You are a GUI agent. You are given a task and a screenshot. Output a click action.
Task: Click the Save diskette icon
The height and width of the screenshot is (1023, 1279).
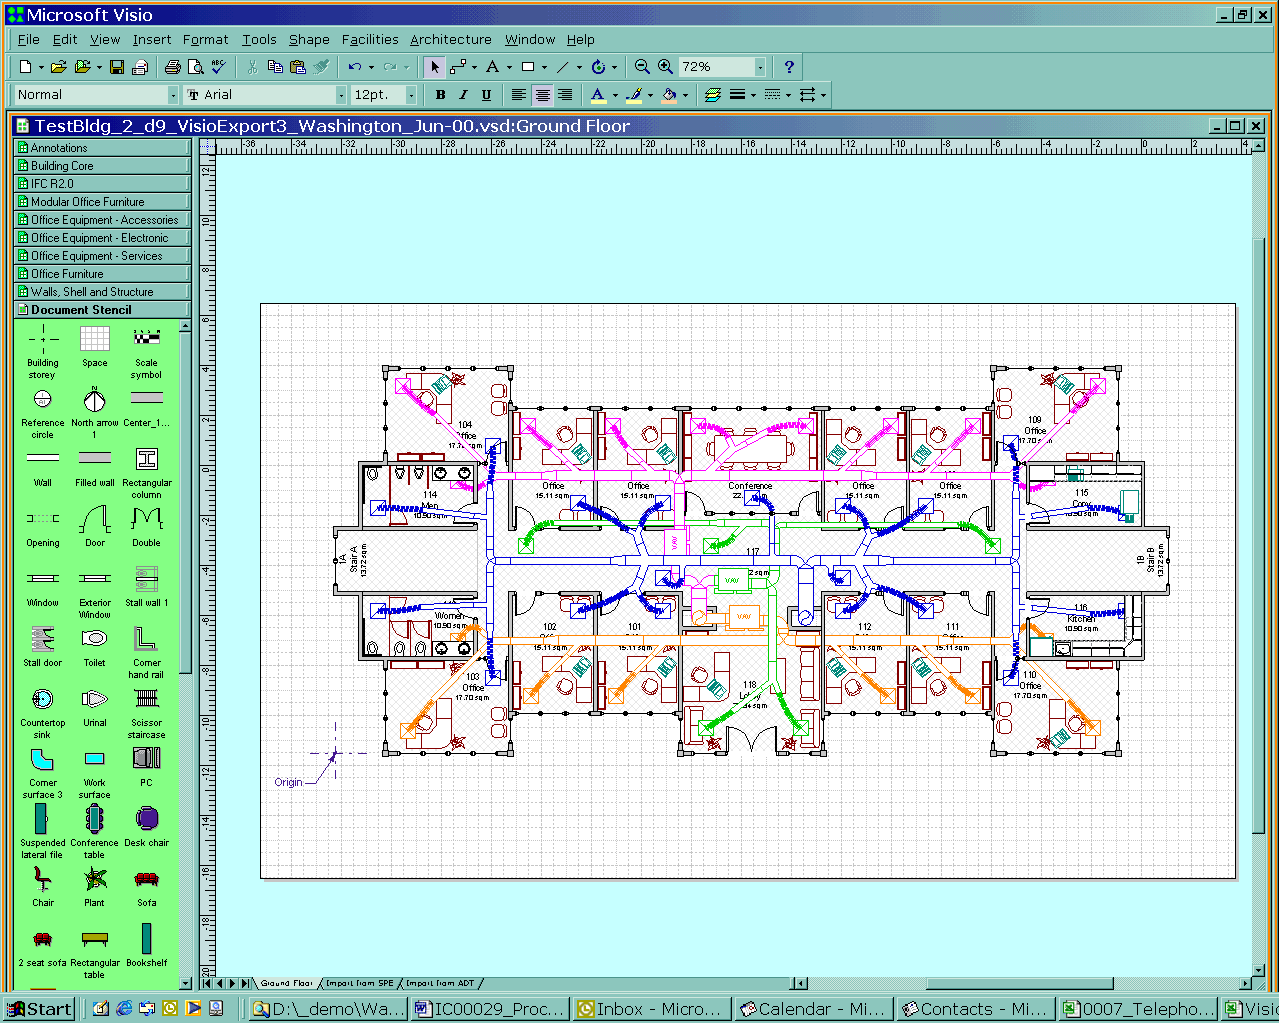pyautogui.click(x=117, y=67)
